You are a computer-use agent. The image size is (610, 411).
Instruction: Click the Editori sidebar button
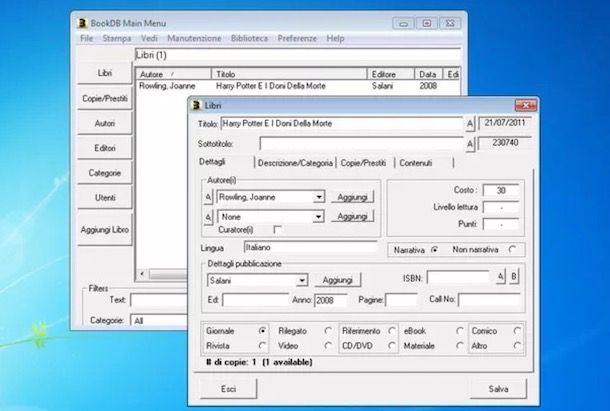(105, 148)
